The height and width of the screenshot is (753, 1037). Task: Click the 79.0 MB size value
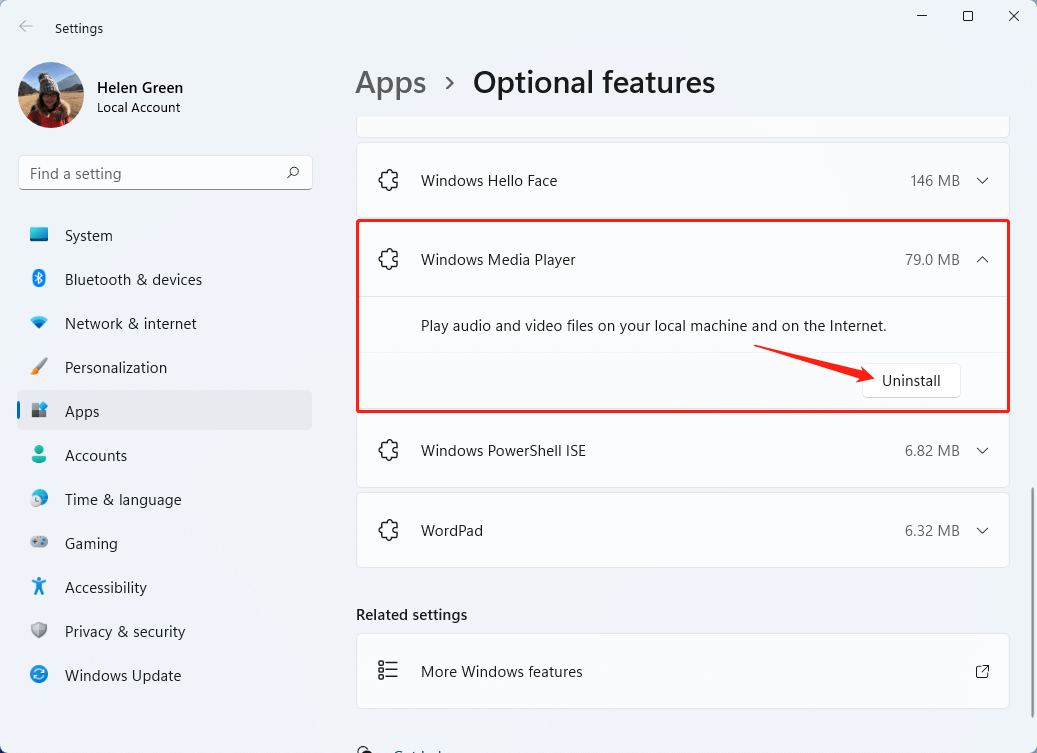coord(932,260)
